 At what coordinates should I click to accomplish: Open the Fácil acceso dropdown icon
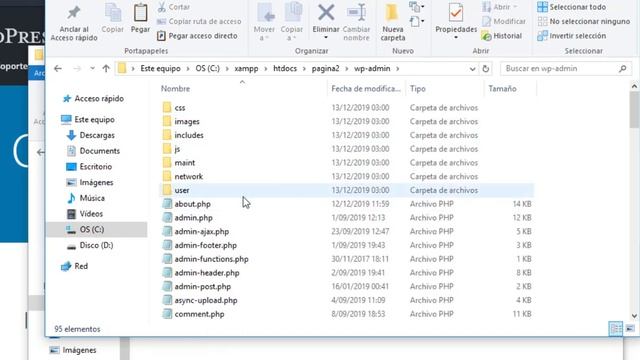417,21
